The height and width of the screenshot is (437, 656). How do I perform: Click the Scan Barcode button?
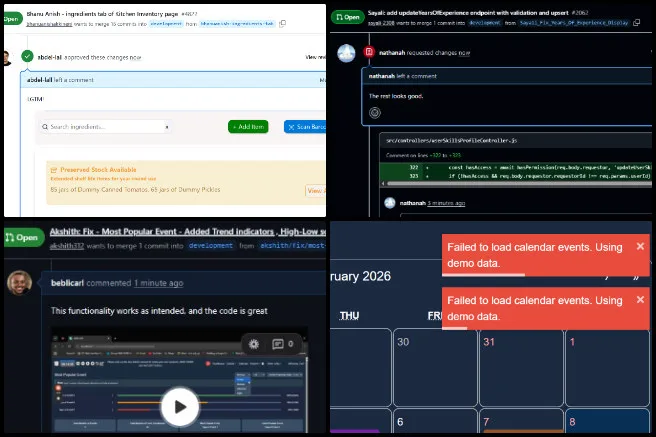point(305,127)
